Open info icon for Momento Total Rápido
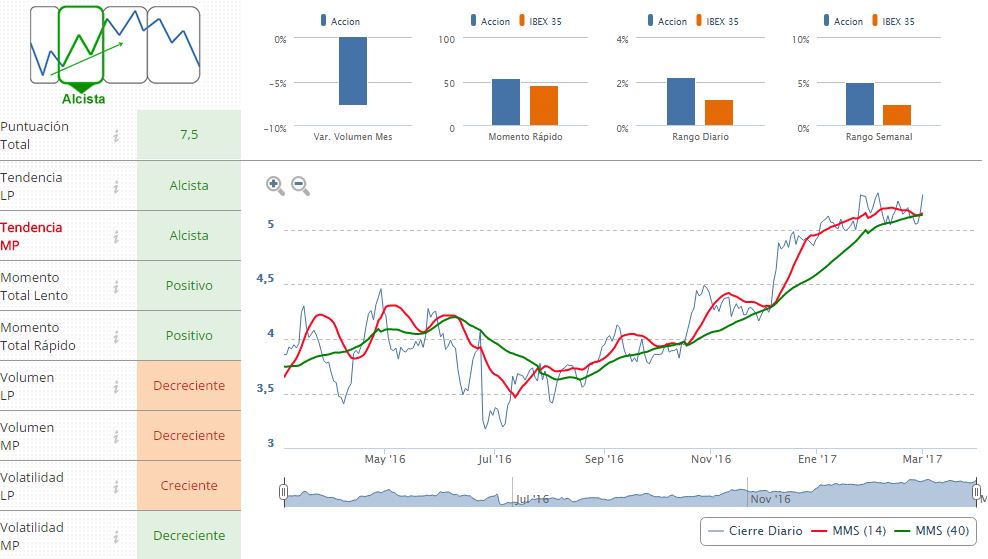Screen dimensions: 988x559 point(116,336)
